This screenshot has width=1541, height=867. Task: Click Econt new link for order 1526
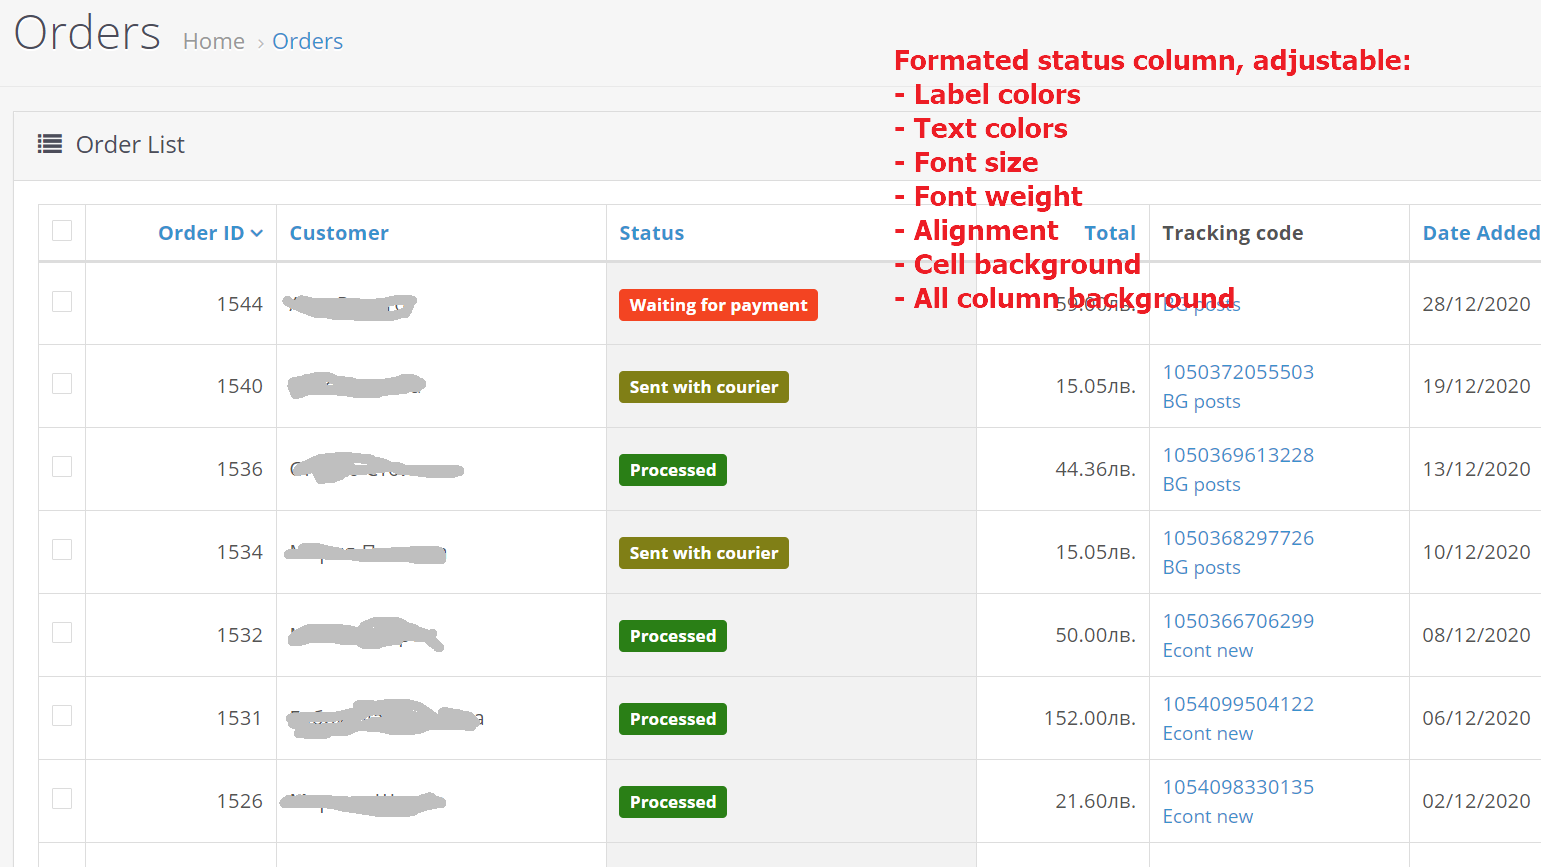click(x=1207, y=816)
